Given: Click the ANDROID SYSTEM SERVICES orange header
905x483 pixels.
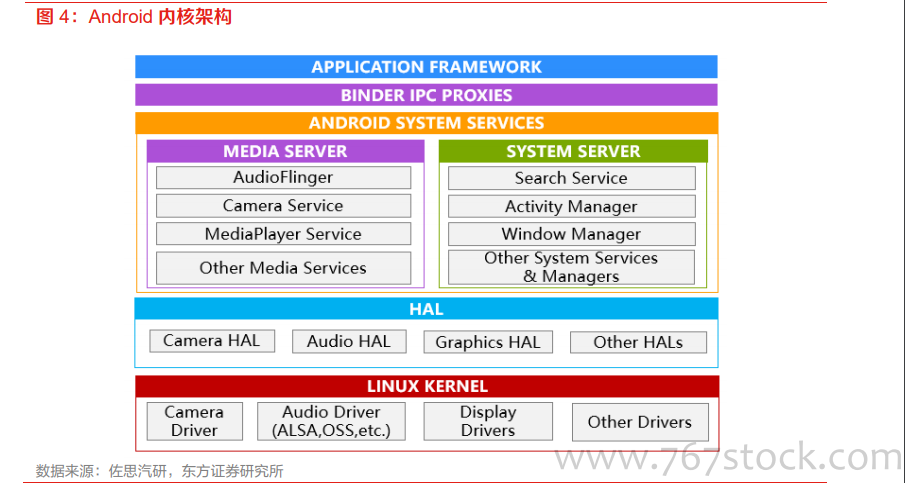Looking at the screenshot, I should pyautogui.click(x=427, y=123).
